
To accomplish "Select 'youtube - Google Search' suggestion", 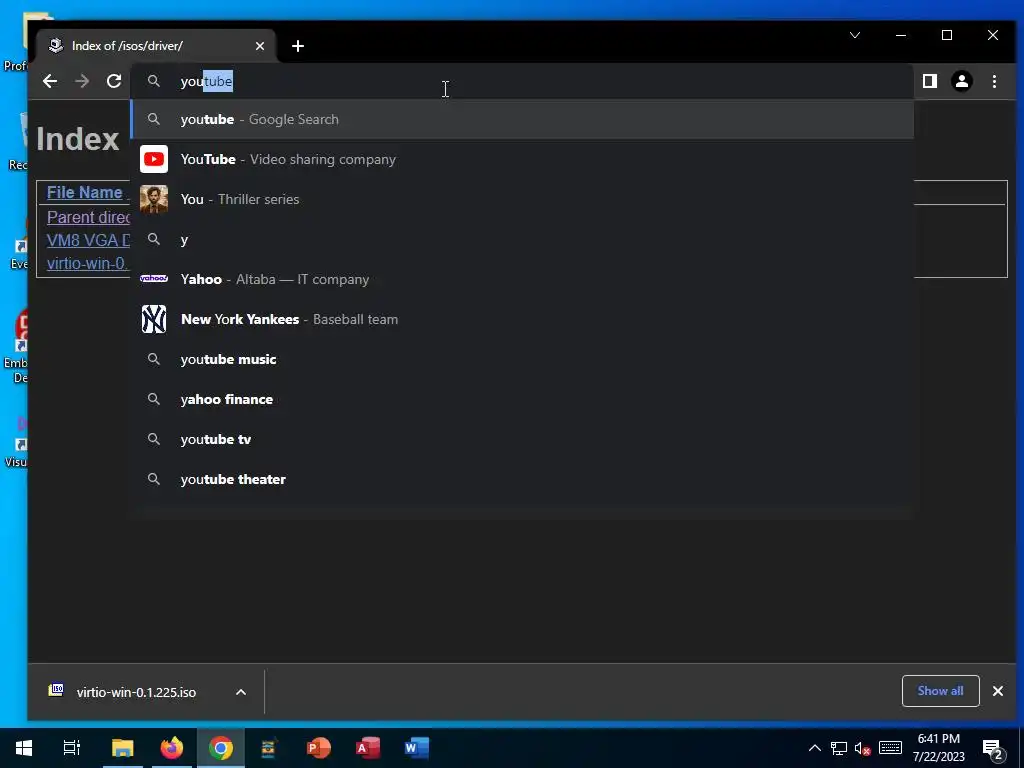I will point(522,120).
